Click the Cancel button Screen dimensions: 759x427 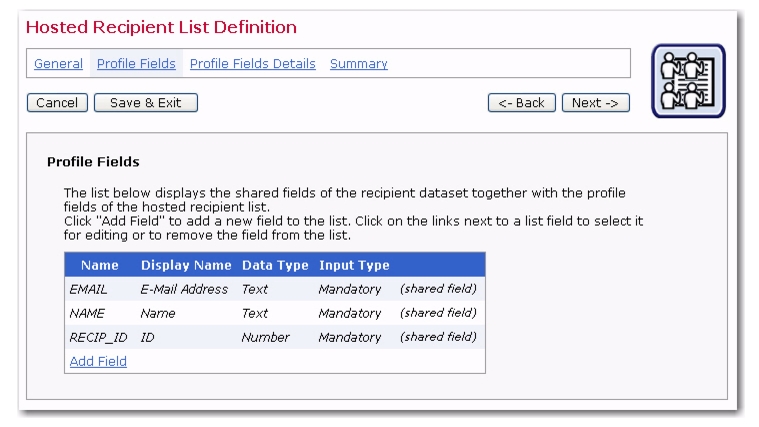tap(57, 103)
